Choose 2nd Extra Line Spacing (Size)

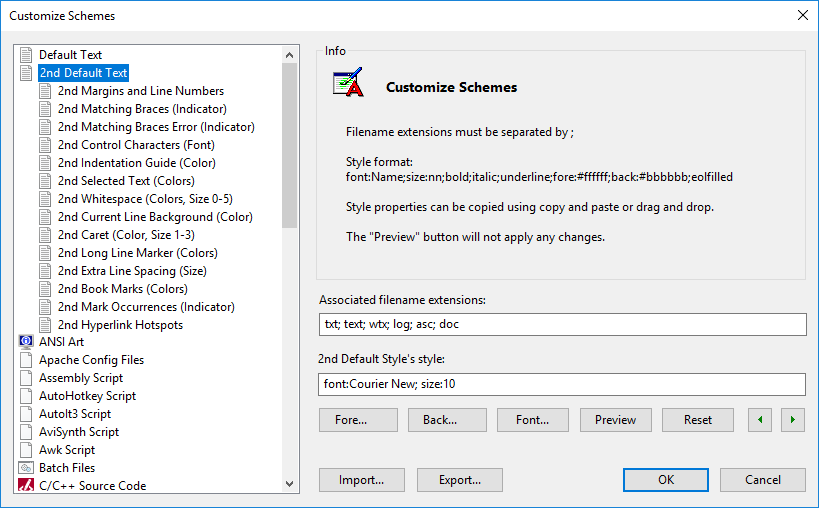[x=132, y=271]
